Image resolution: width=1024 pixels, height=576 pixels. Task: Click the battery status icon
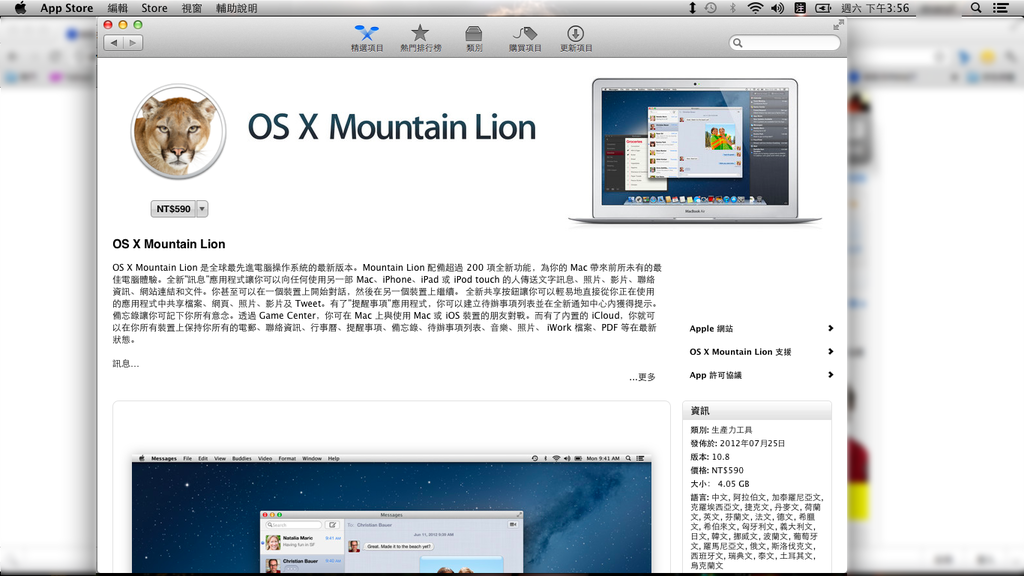pos(823,8)
